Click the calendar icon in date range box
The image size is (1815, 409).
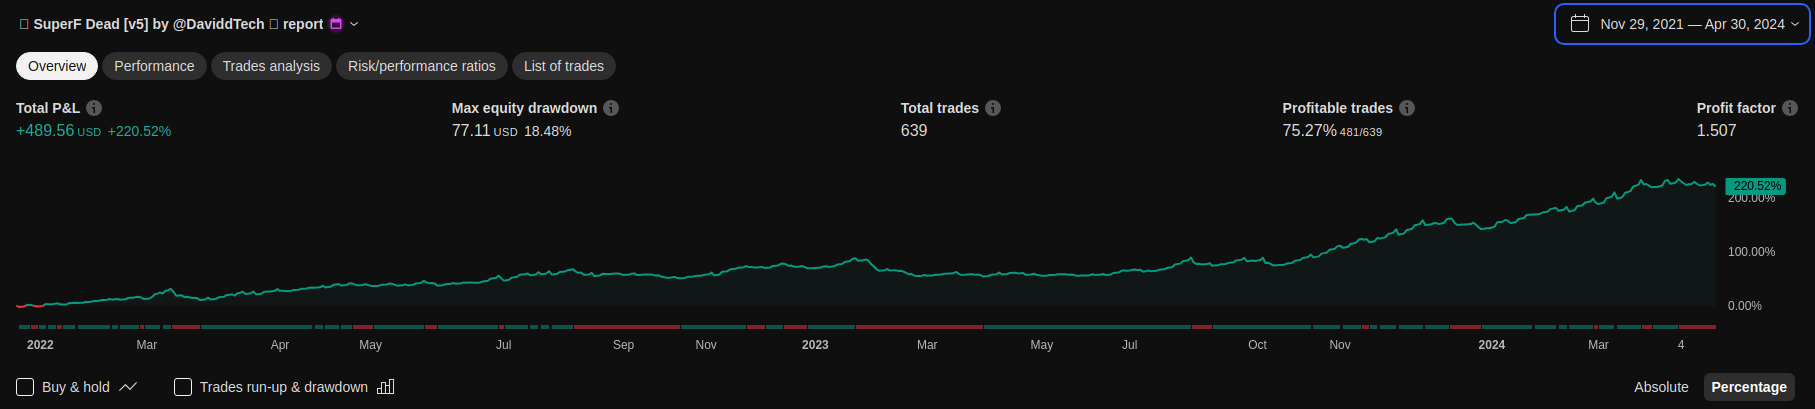click(1580, 24)
